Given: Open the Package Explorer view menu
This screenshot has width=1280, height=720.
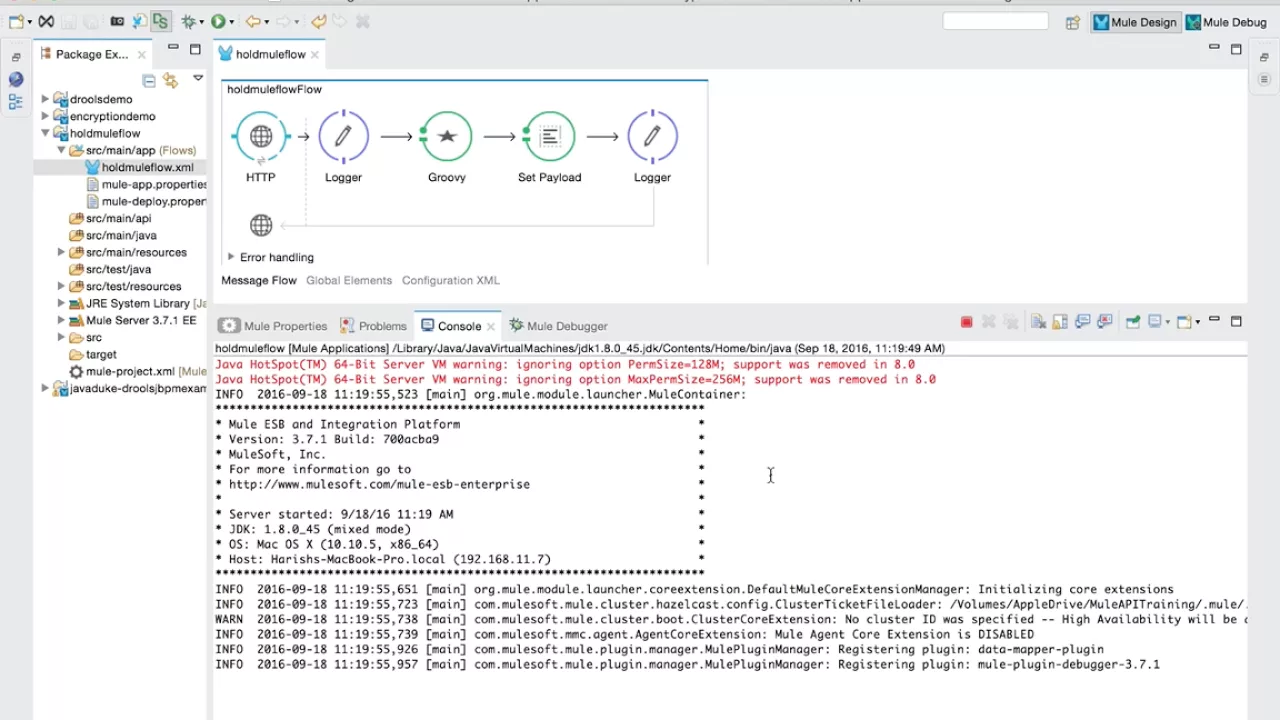Looking at the screenshot, I should point(198,78).
